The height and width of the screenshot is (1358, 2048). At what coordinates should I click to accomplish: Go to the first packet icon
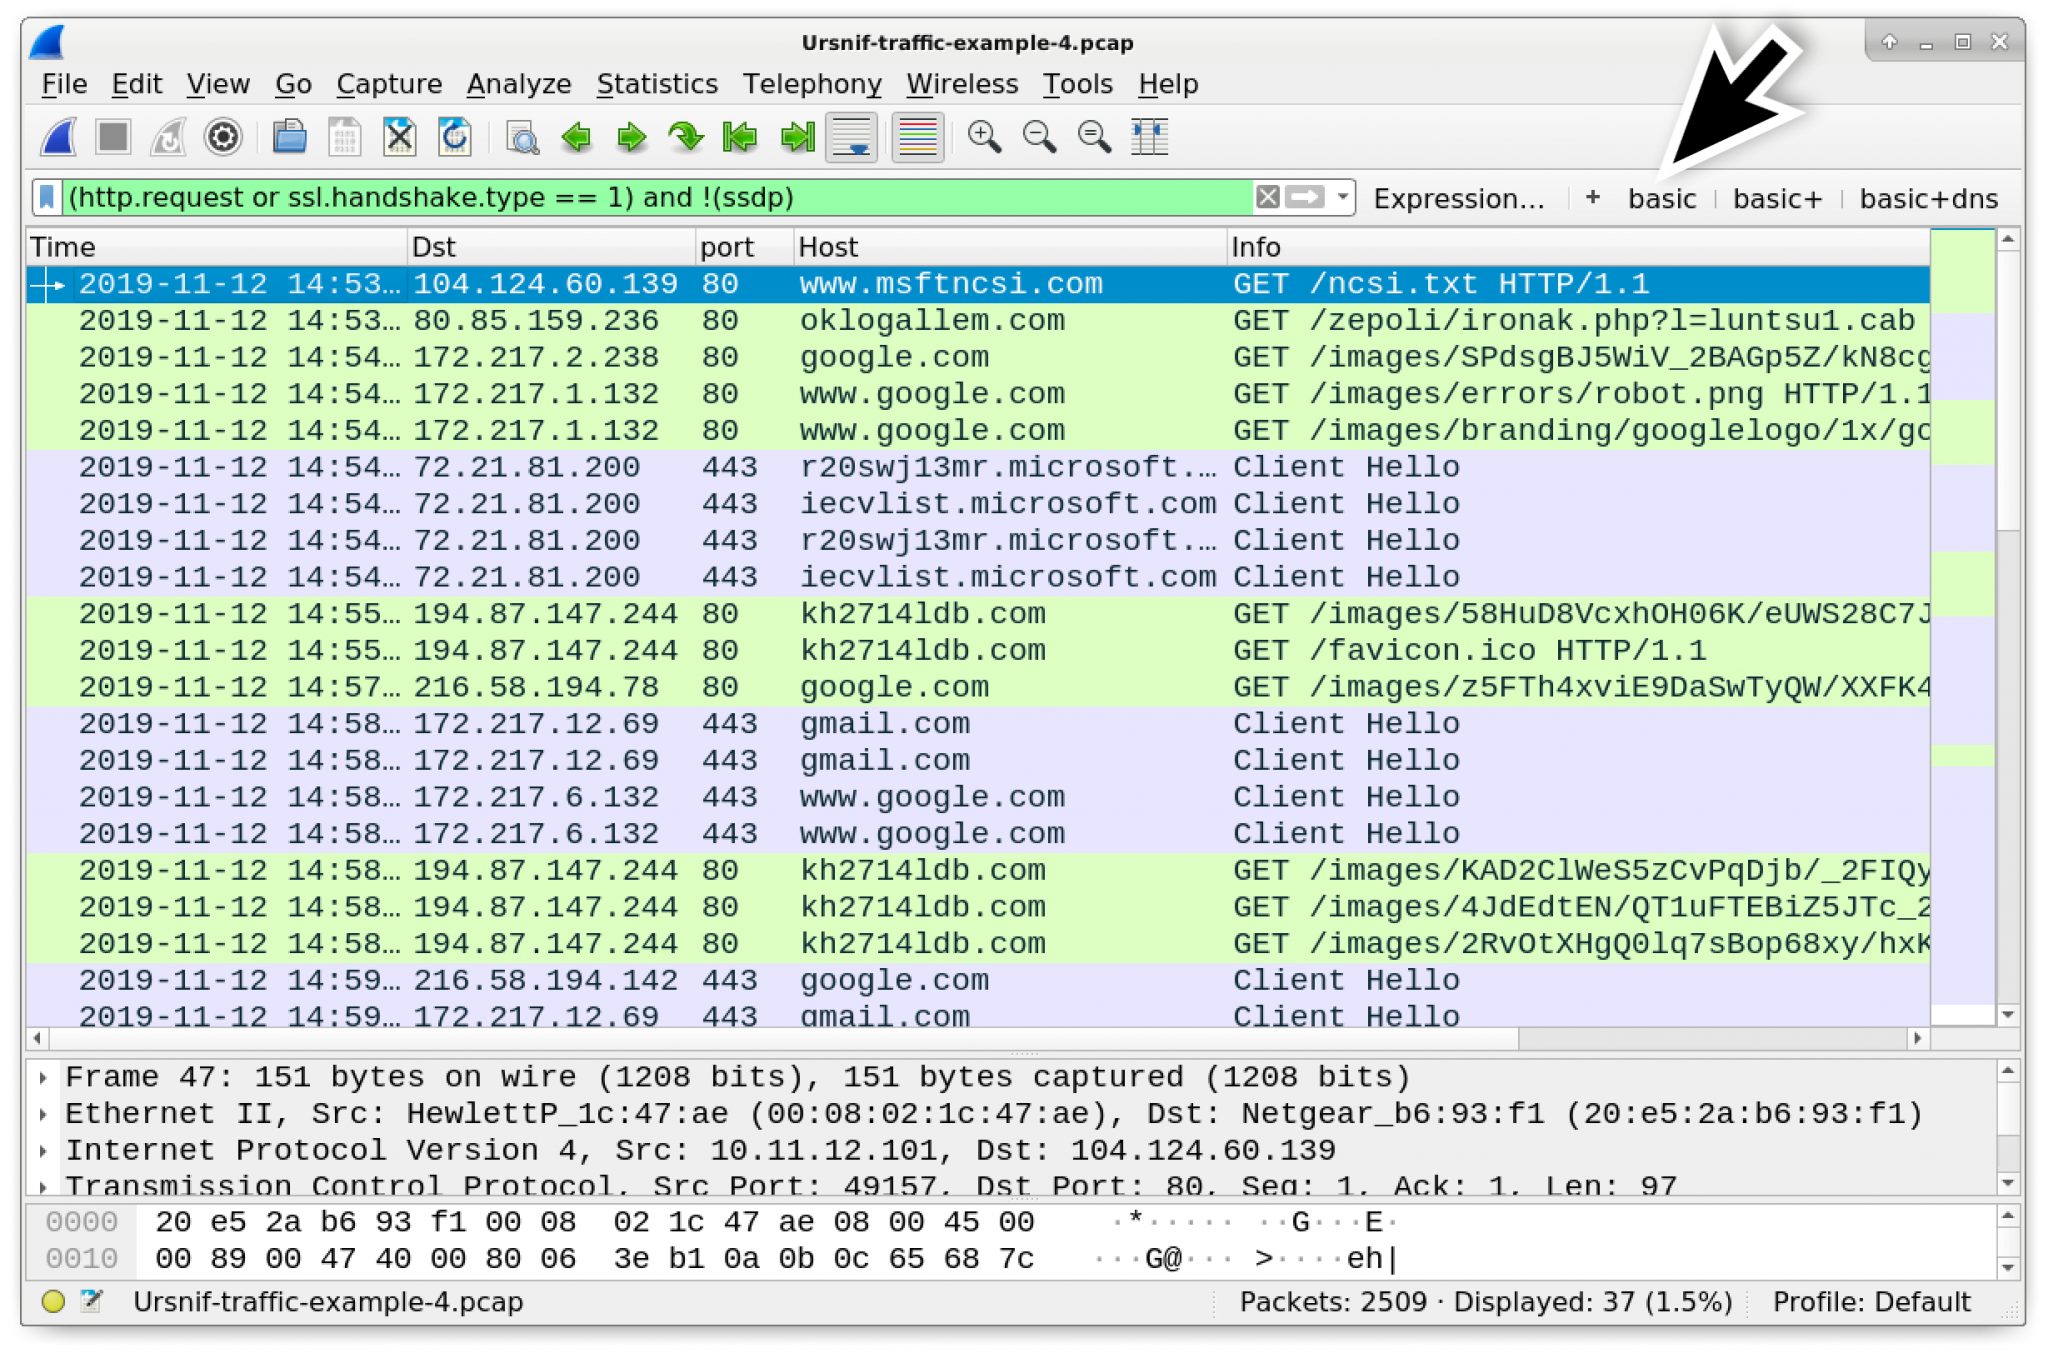[x=740, y=137]
